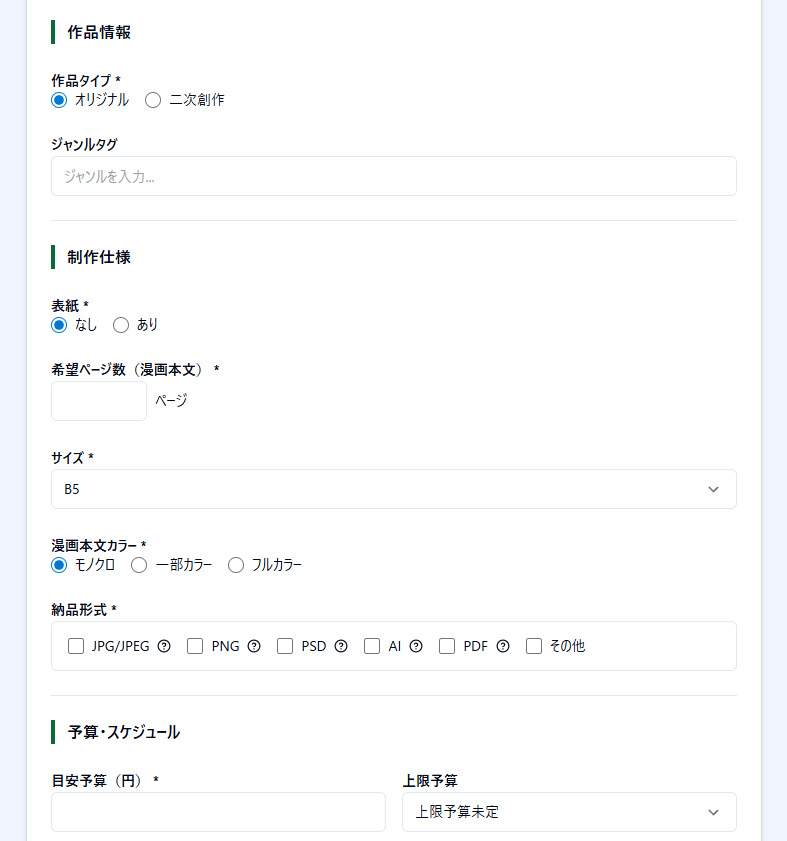Viewport: 787px width, 841px height.
Task: Click help icon next to JPG/JPEG
Action: pyautogui.click(x=164, y=646)
